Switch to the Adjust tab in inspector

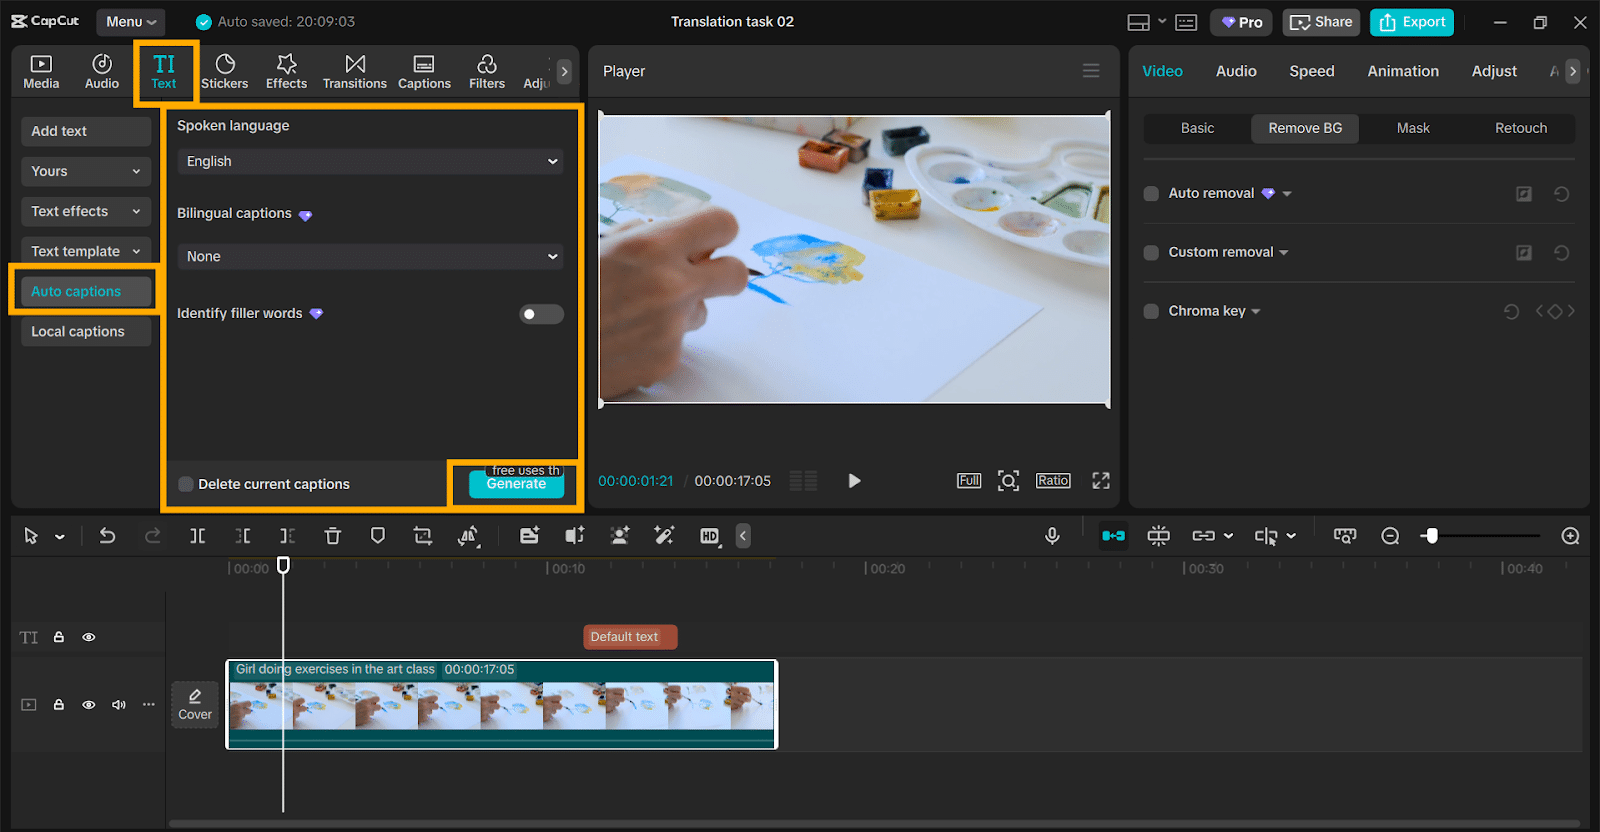pos(1494,71)
